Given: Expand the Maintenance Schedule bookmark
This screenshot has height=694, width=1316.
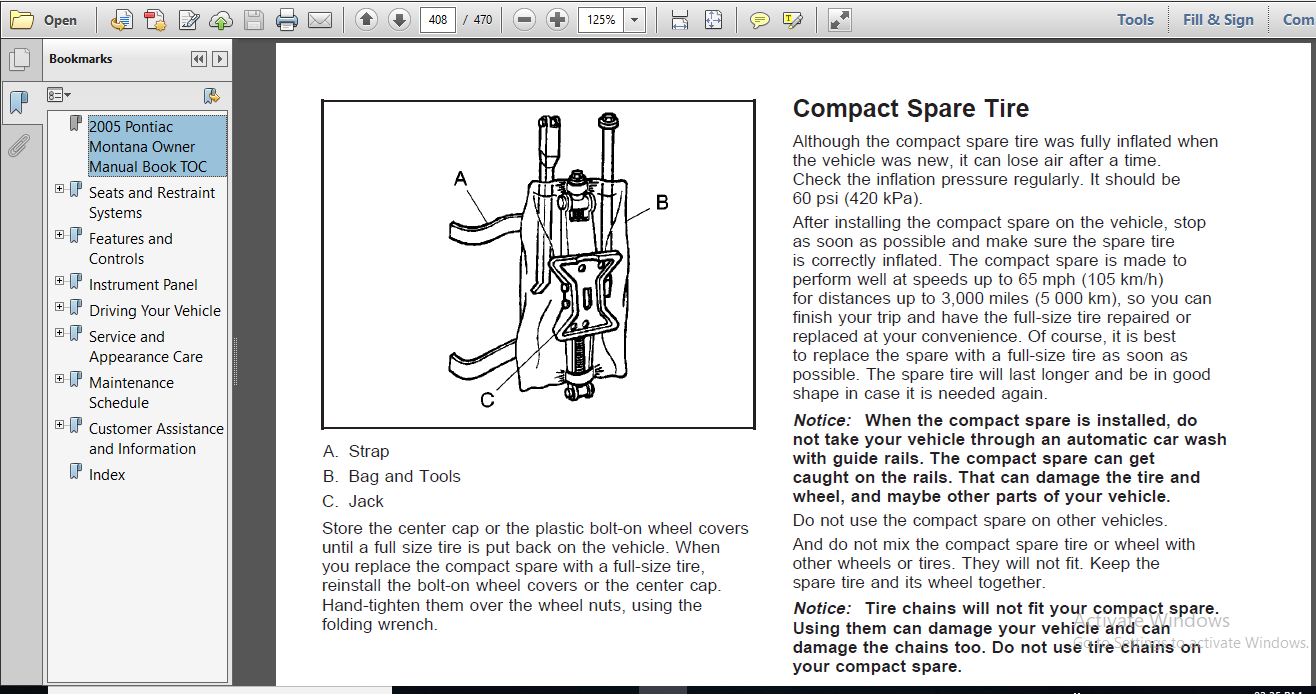Looking at the screenshot, I should (60, 378).
